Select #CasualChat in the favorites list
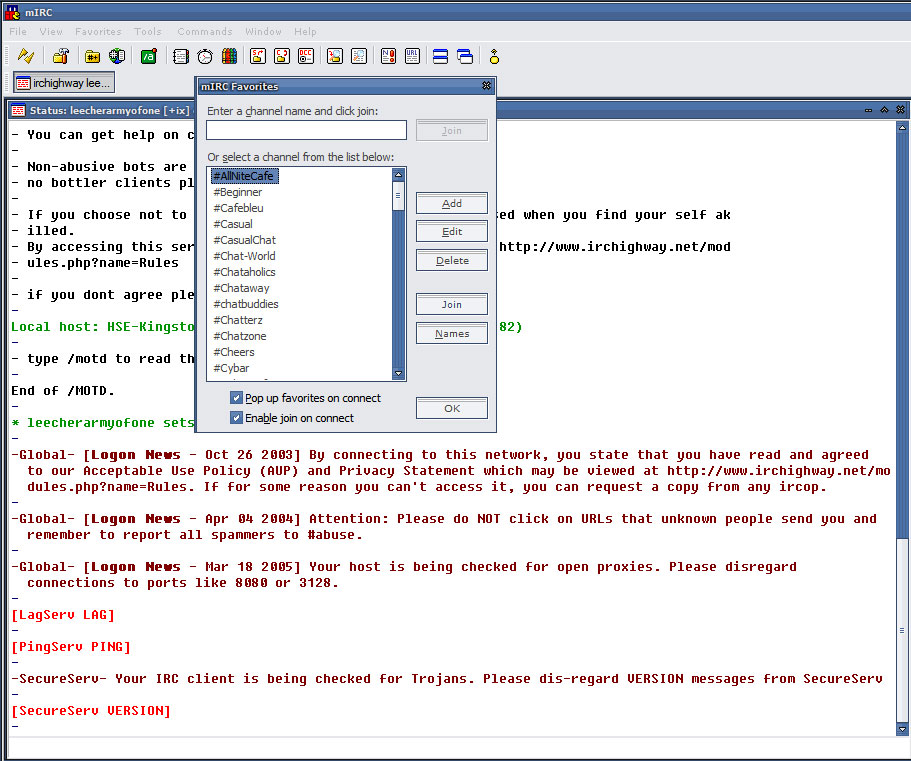 click(245, 239)
